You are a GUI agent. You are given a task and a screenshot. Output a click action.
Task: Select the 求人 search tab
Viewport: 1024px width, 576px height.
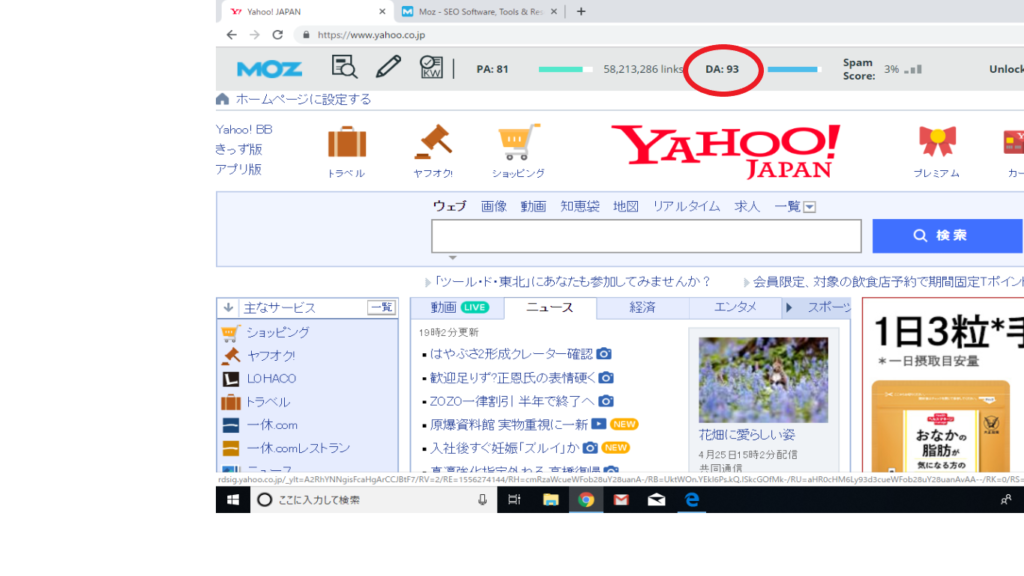pyautogui.click(x=747, y=206)
